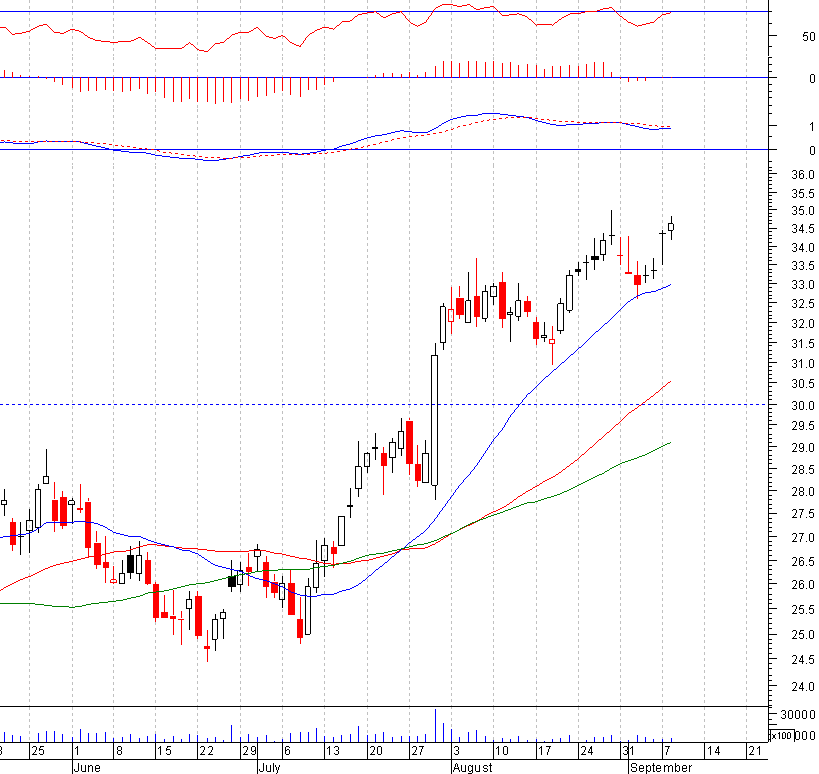Select the June 1 date label
The height and width of the screenshot is (774, 819).
pos(77,751)
